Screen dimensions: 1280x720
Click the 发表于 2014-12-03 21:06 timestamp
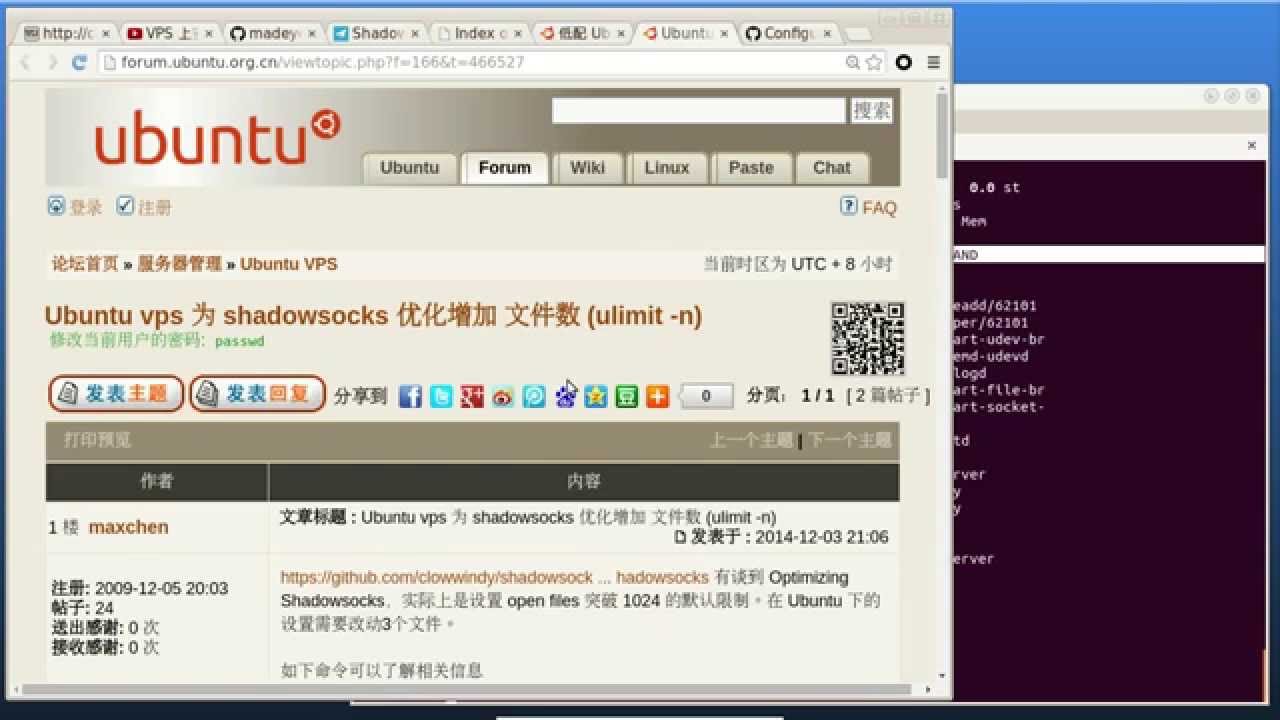coord(790,537)
